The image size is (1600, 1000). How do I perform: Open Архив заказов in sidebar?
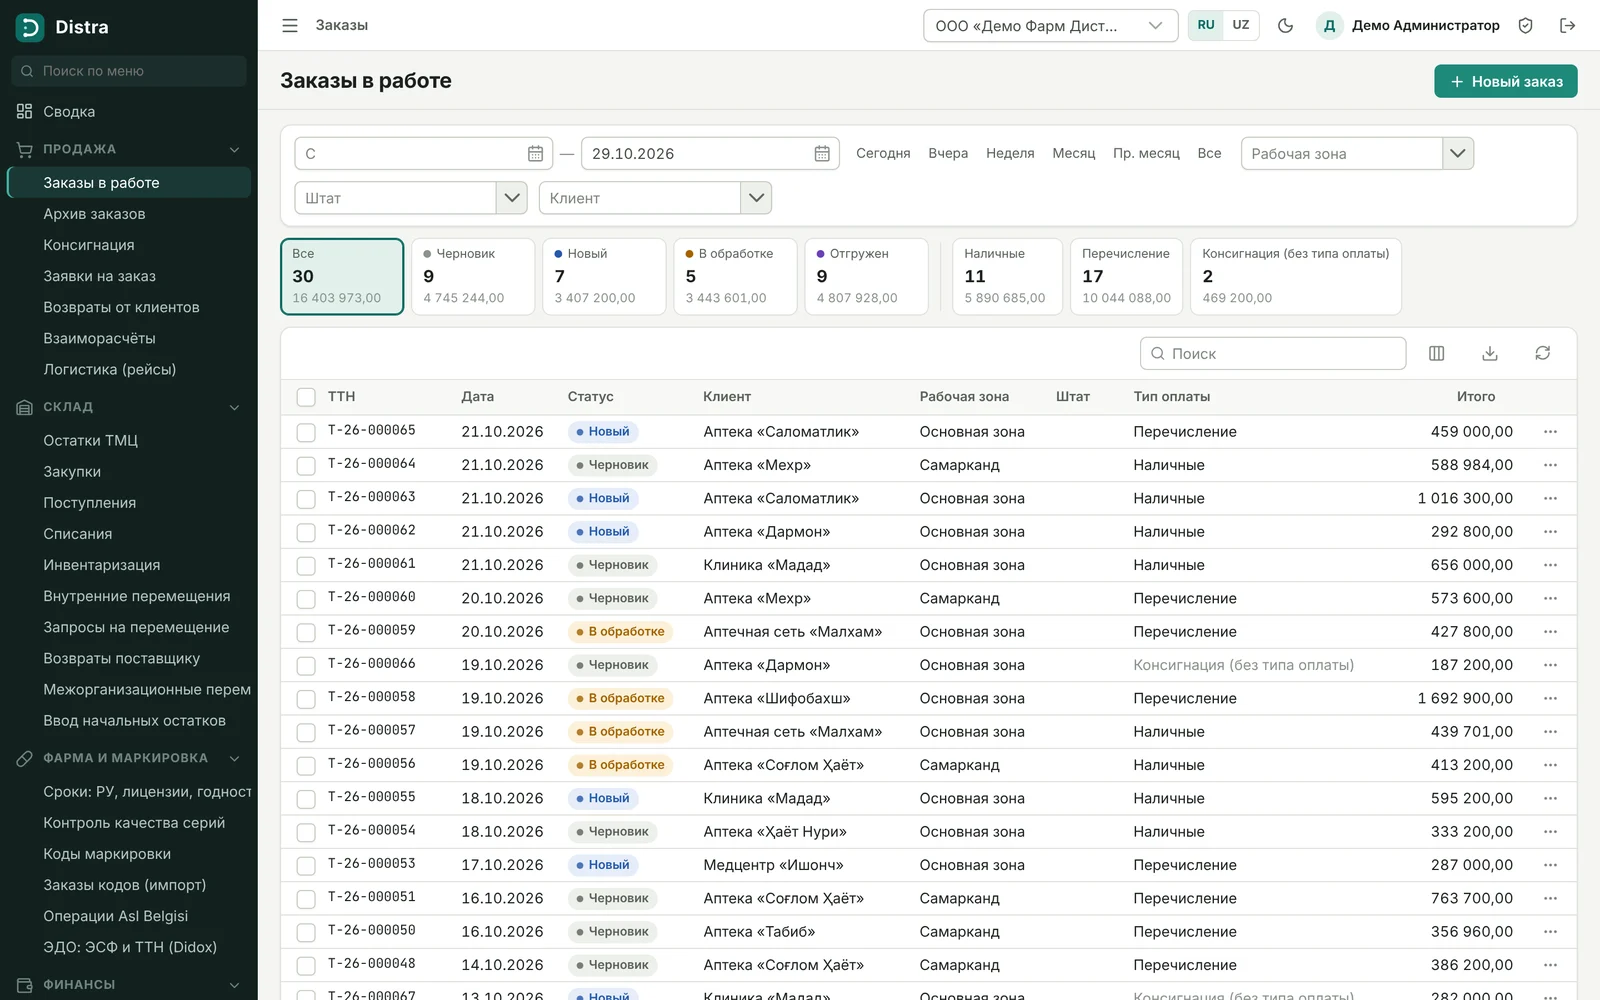[x=94, y=214]
